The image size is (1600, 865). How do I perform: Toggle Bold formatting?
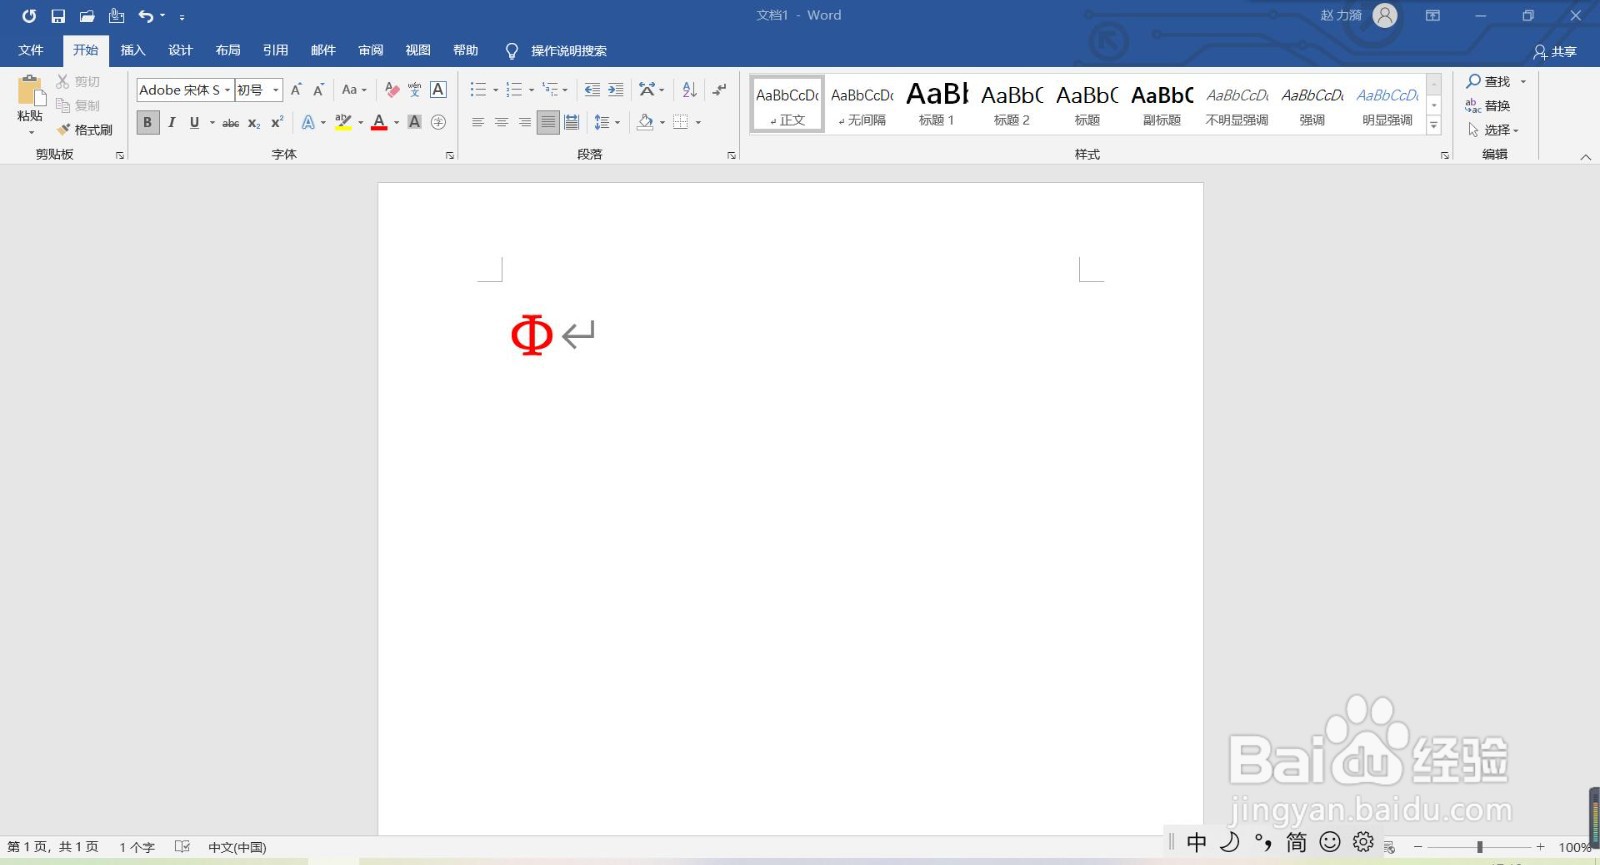click(147, 123)
